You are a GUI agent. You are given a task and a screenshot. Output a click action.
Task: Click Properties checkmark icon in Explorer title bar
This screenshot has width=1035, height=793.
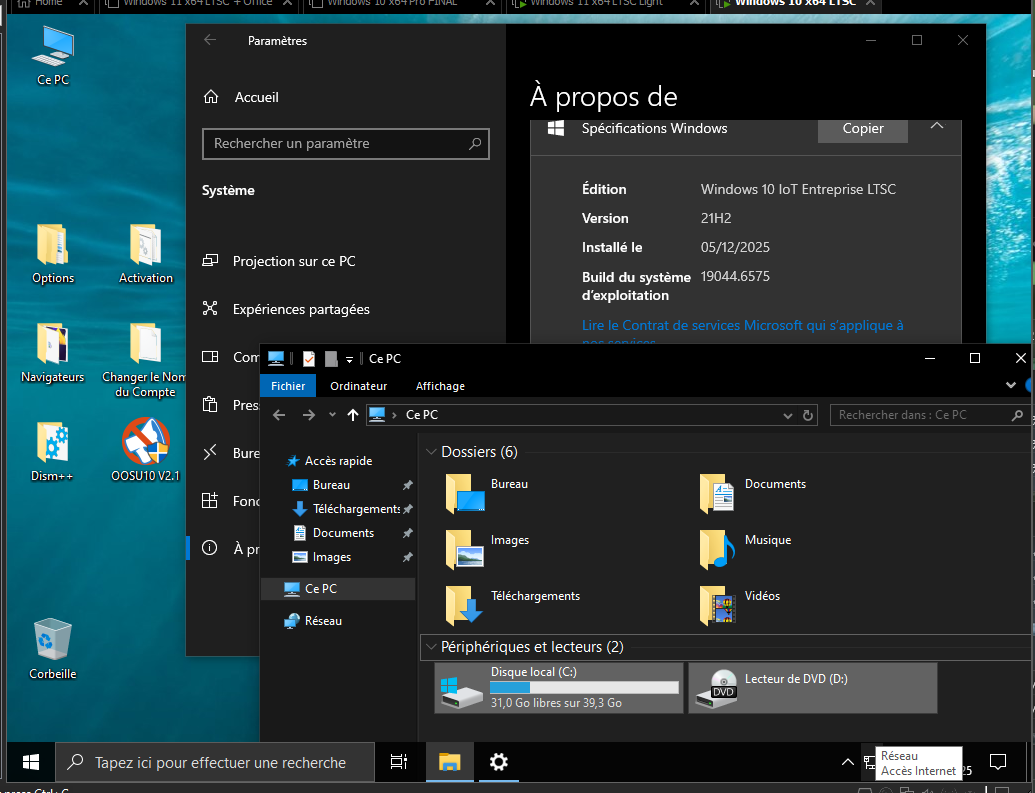point(308,359)
